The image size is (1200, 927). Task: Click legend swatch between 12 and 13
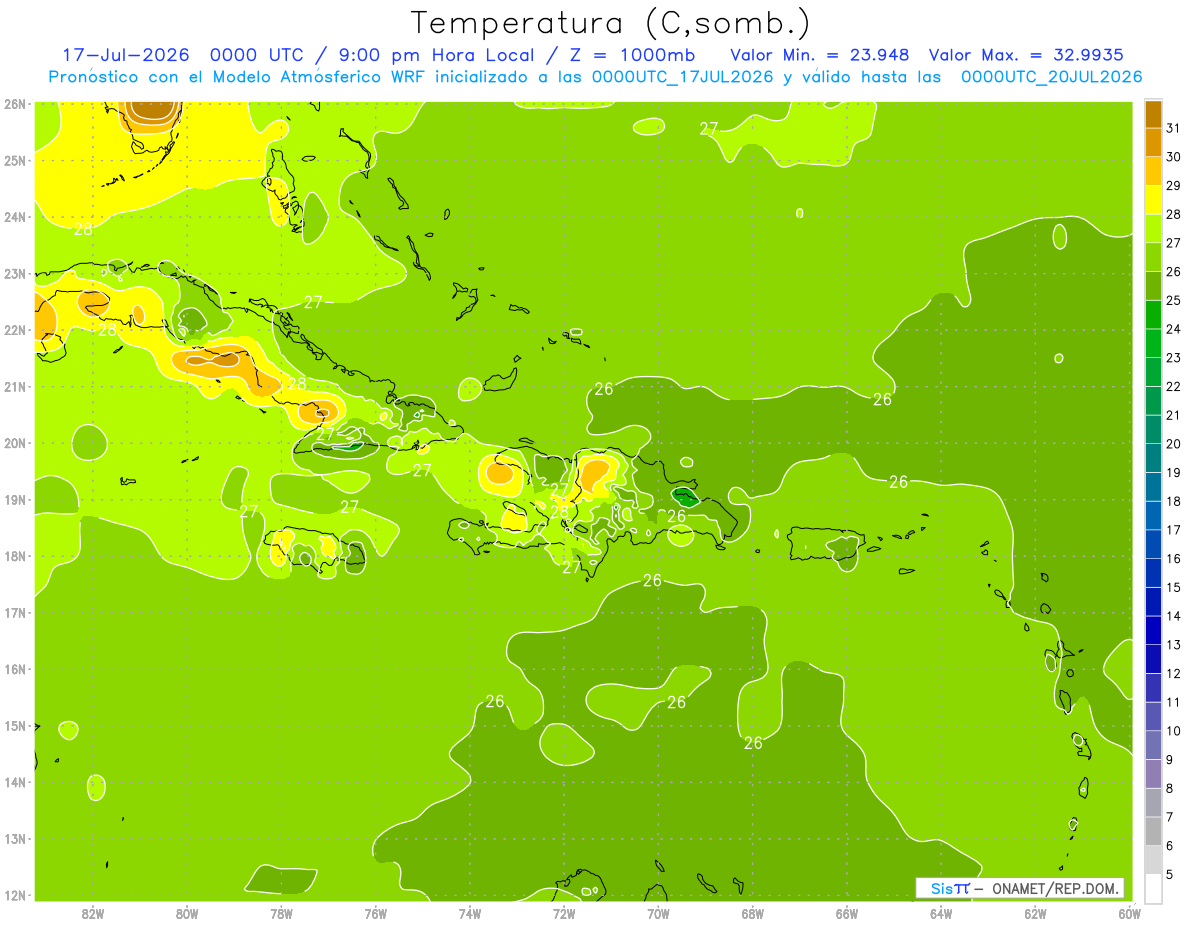tap(1153, 659)
